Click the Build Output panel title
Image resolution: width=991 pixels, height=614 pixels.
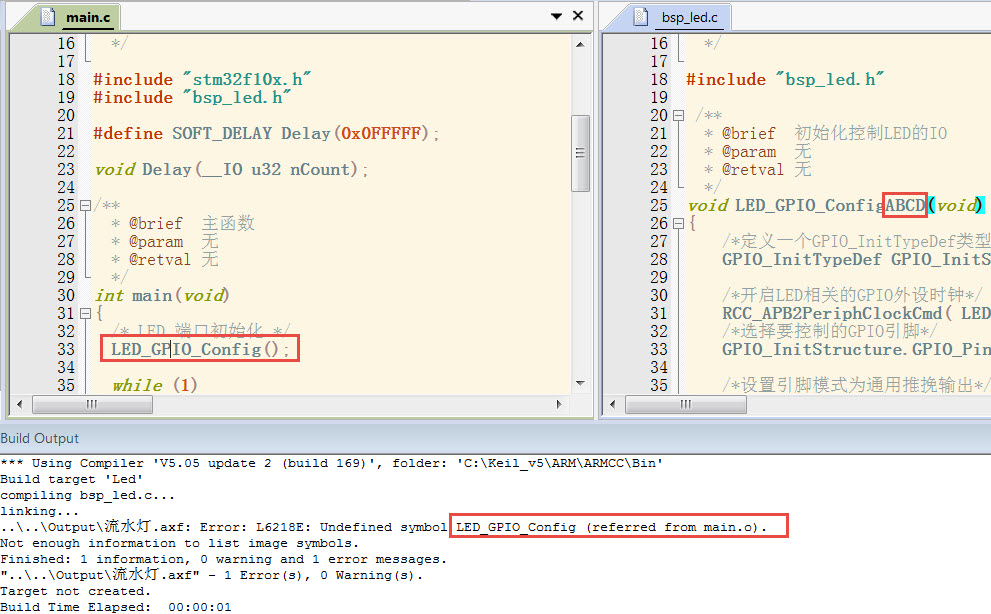40,438
